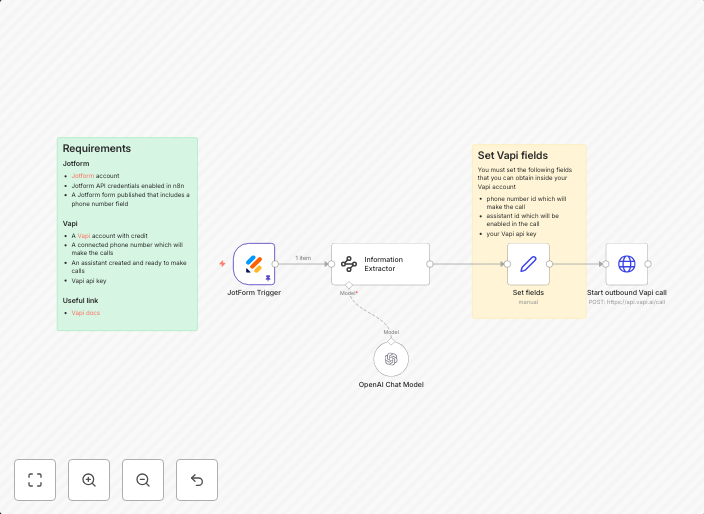
Task: Zoom in on the workflow canvas
Action: 89,480
